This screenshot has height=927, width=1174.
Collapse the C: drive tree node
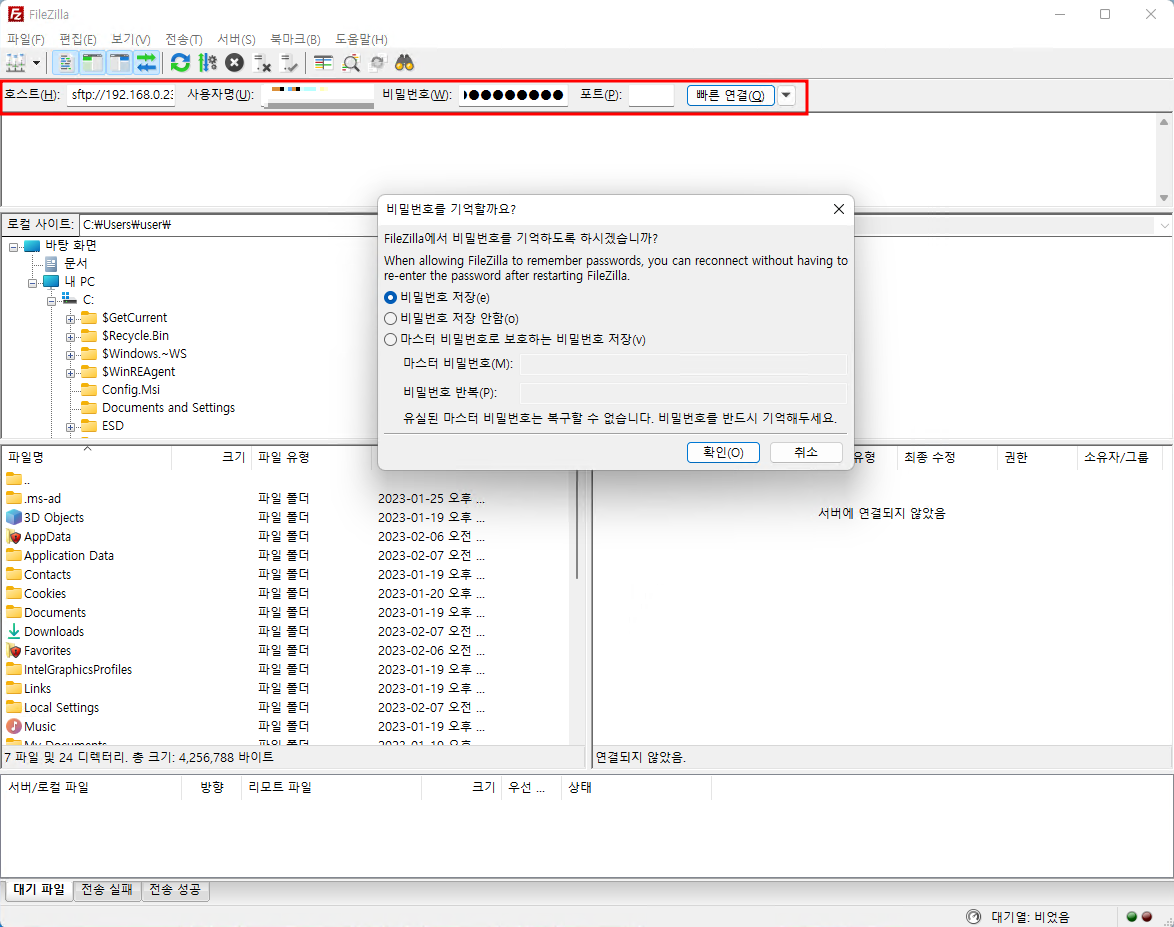(x=51, y=301)
